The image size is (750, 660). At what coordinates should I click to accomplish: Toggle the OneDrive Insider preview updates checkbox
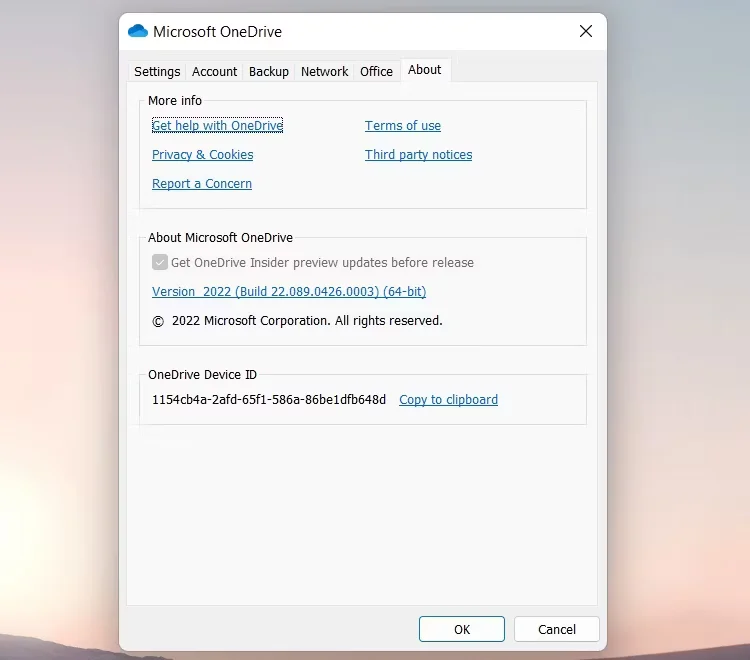point(160,262)
